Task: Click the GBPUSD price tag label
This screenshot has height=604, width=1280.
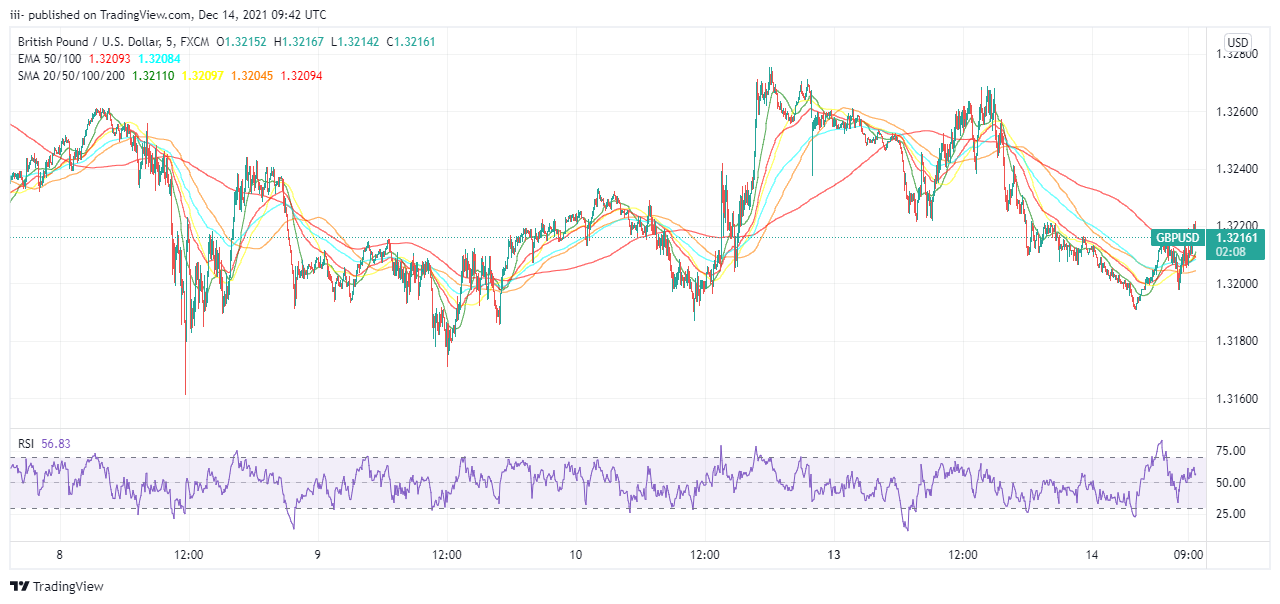Action: 1177,237
